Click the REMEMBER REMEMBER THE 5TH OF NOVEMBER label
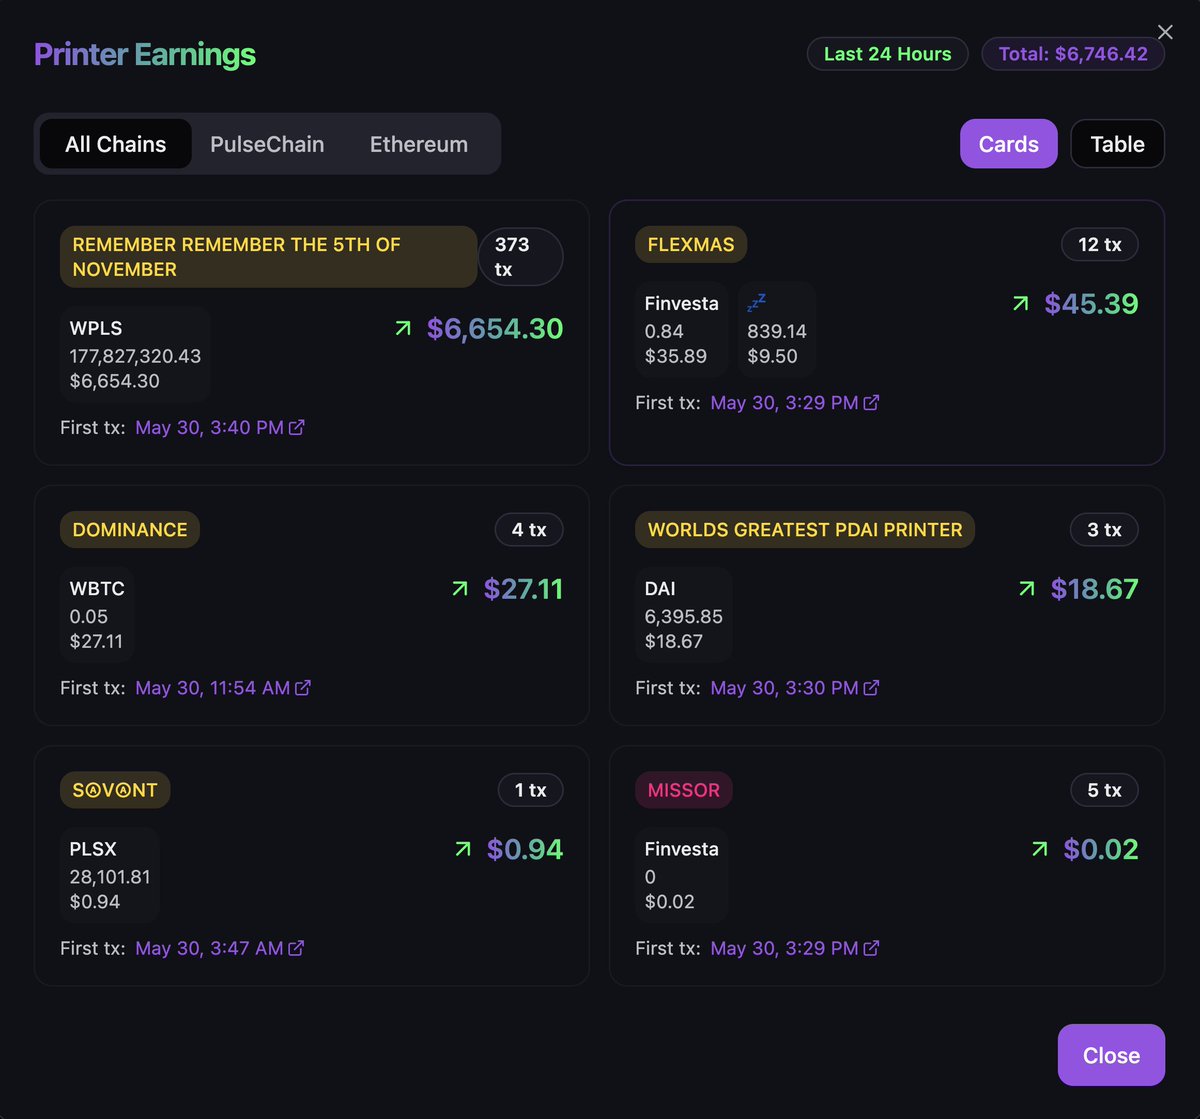Viewport: 1200px width, 1119px height. (268, 257)
